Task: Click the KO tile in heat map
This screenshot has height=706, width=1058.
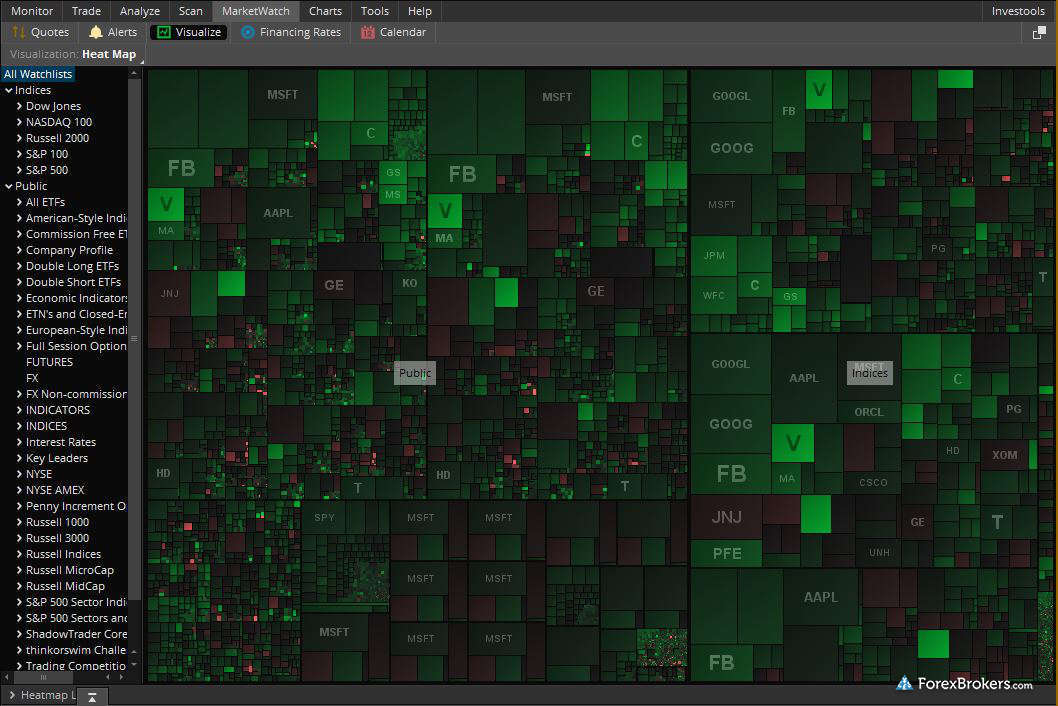Action: point(410,283)
